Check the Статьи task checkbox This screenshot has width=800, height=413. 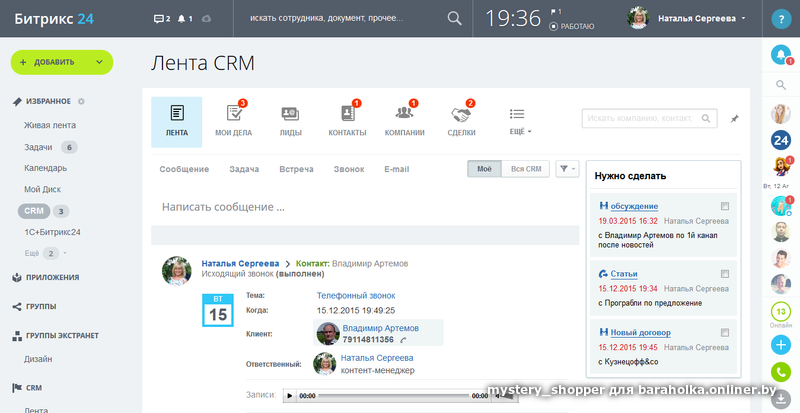[x=725, y=274]
